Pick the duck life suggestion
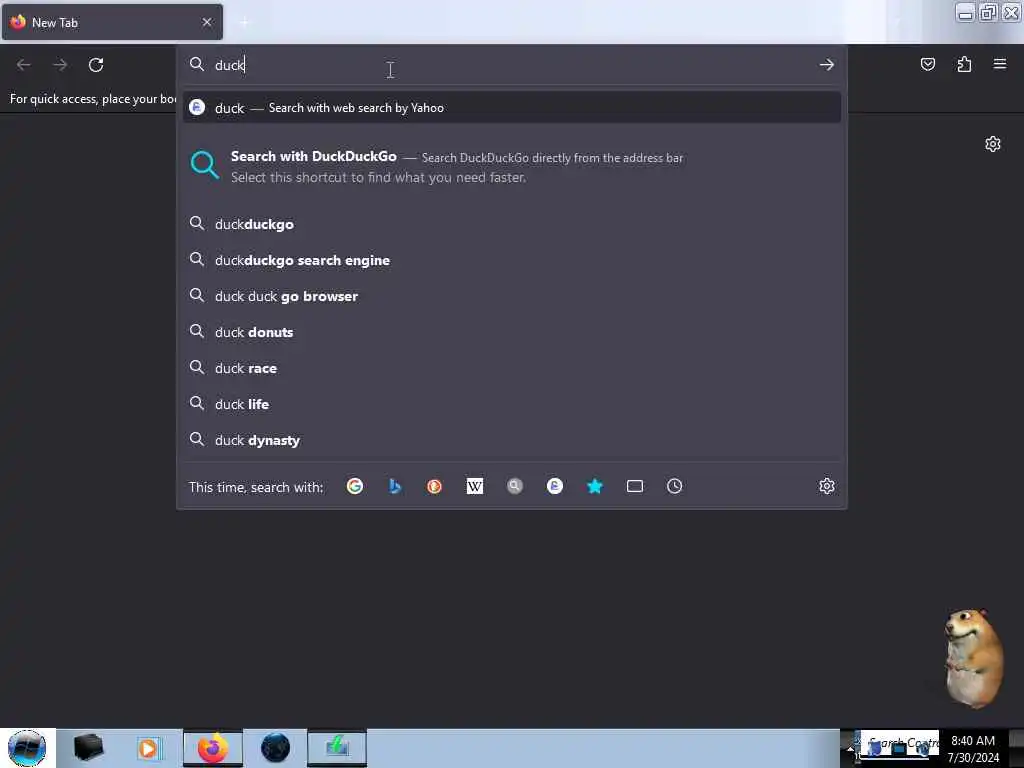Viewport: 1024px width, 768px height. click(511, 404)
